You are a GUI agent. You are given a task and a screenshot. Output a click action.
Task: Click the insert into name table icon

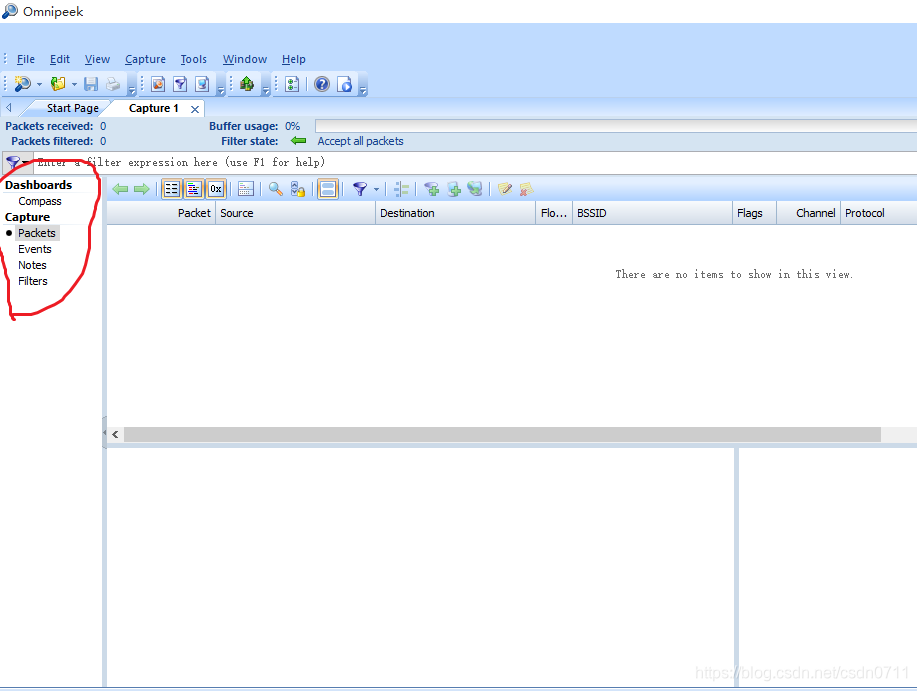454,189
